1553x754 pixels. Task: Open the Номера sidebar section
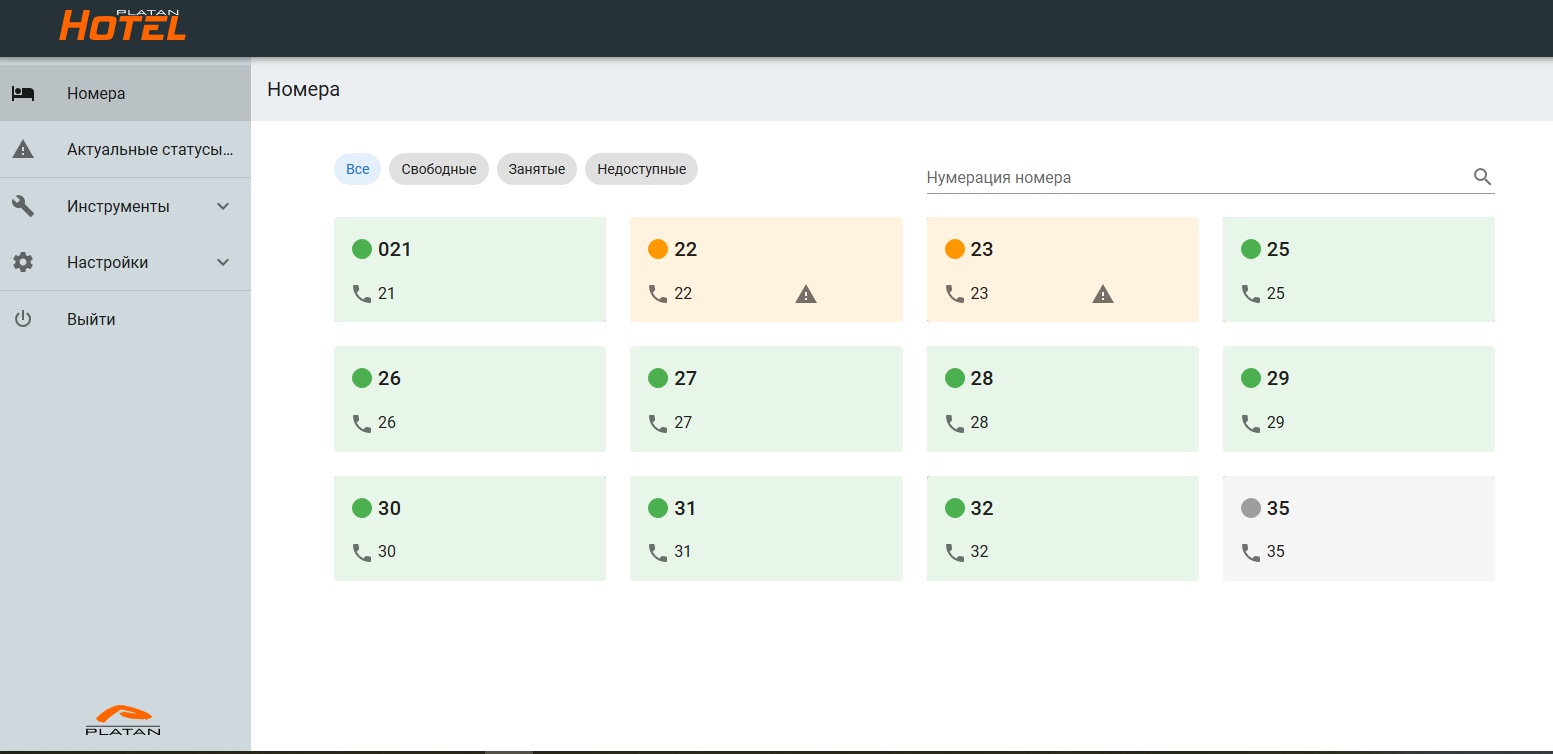pyautogui.click(x=125, y=93)
